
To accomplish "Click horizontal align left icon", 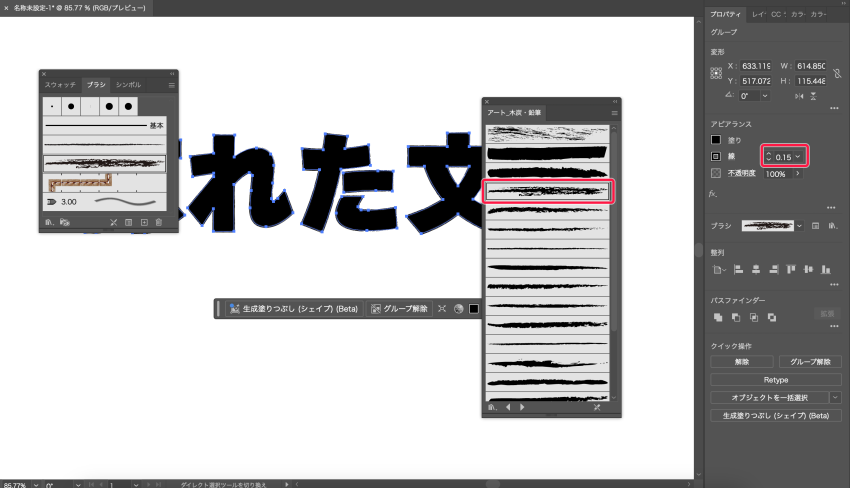I will click(x=738, y=269).
